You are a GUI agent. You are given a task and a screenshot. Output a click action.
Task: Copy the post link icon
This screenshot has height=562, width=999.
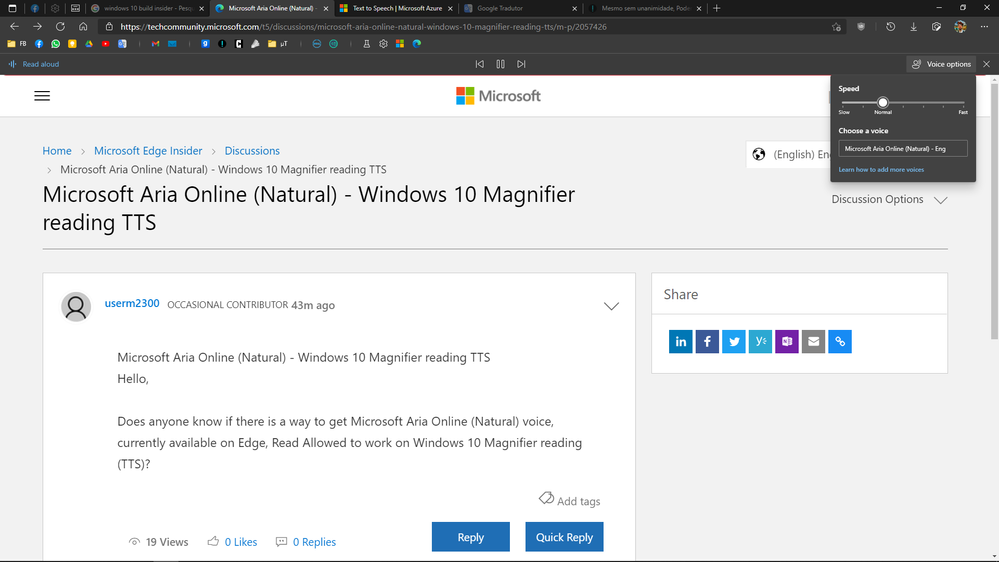[840, 342]
